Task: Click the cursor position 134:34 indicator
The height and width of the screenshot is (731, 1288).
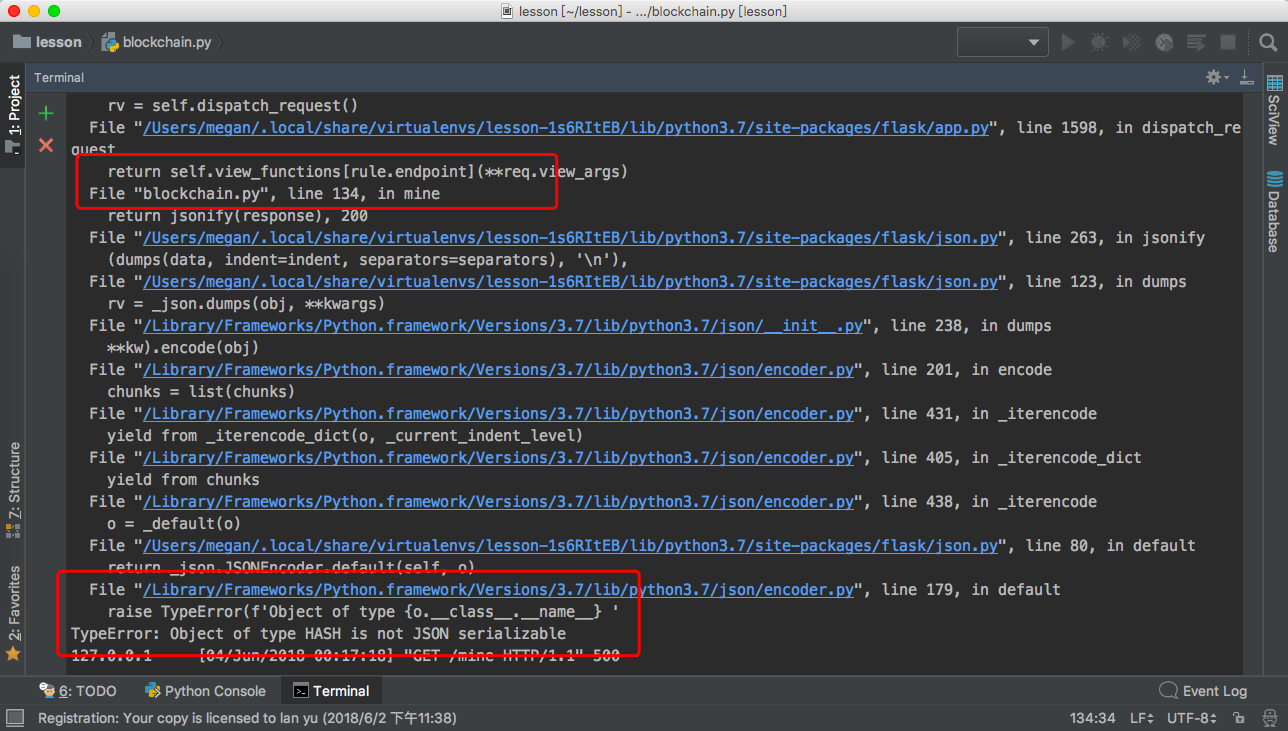Action: (1092, 718)
